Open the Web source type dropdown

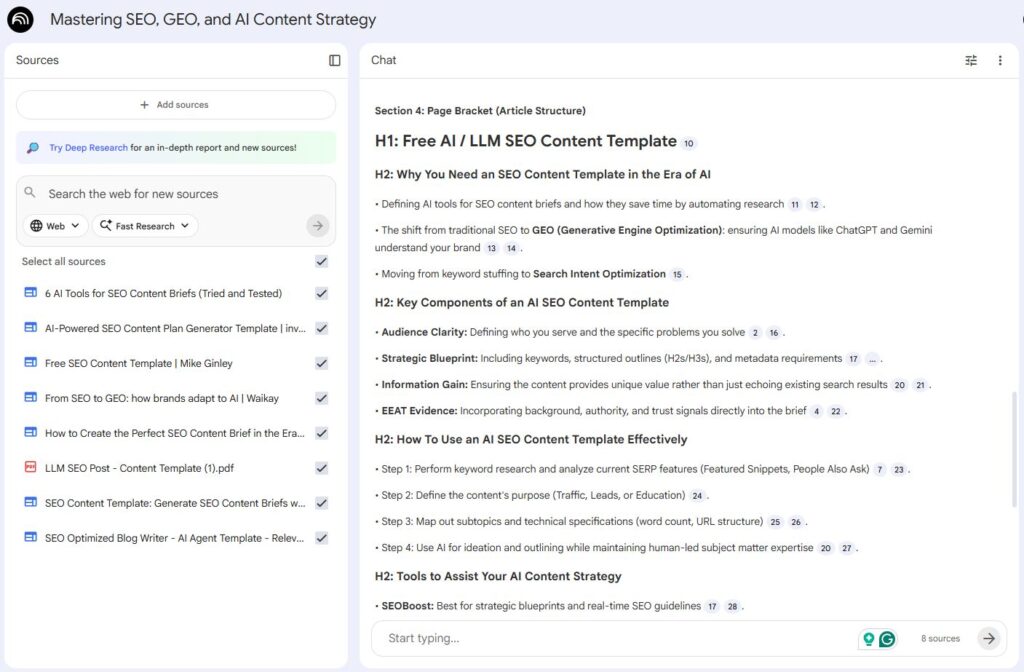point(56,226)
